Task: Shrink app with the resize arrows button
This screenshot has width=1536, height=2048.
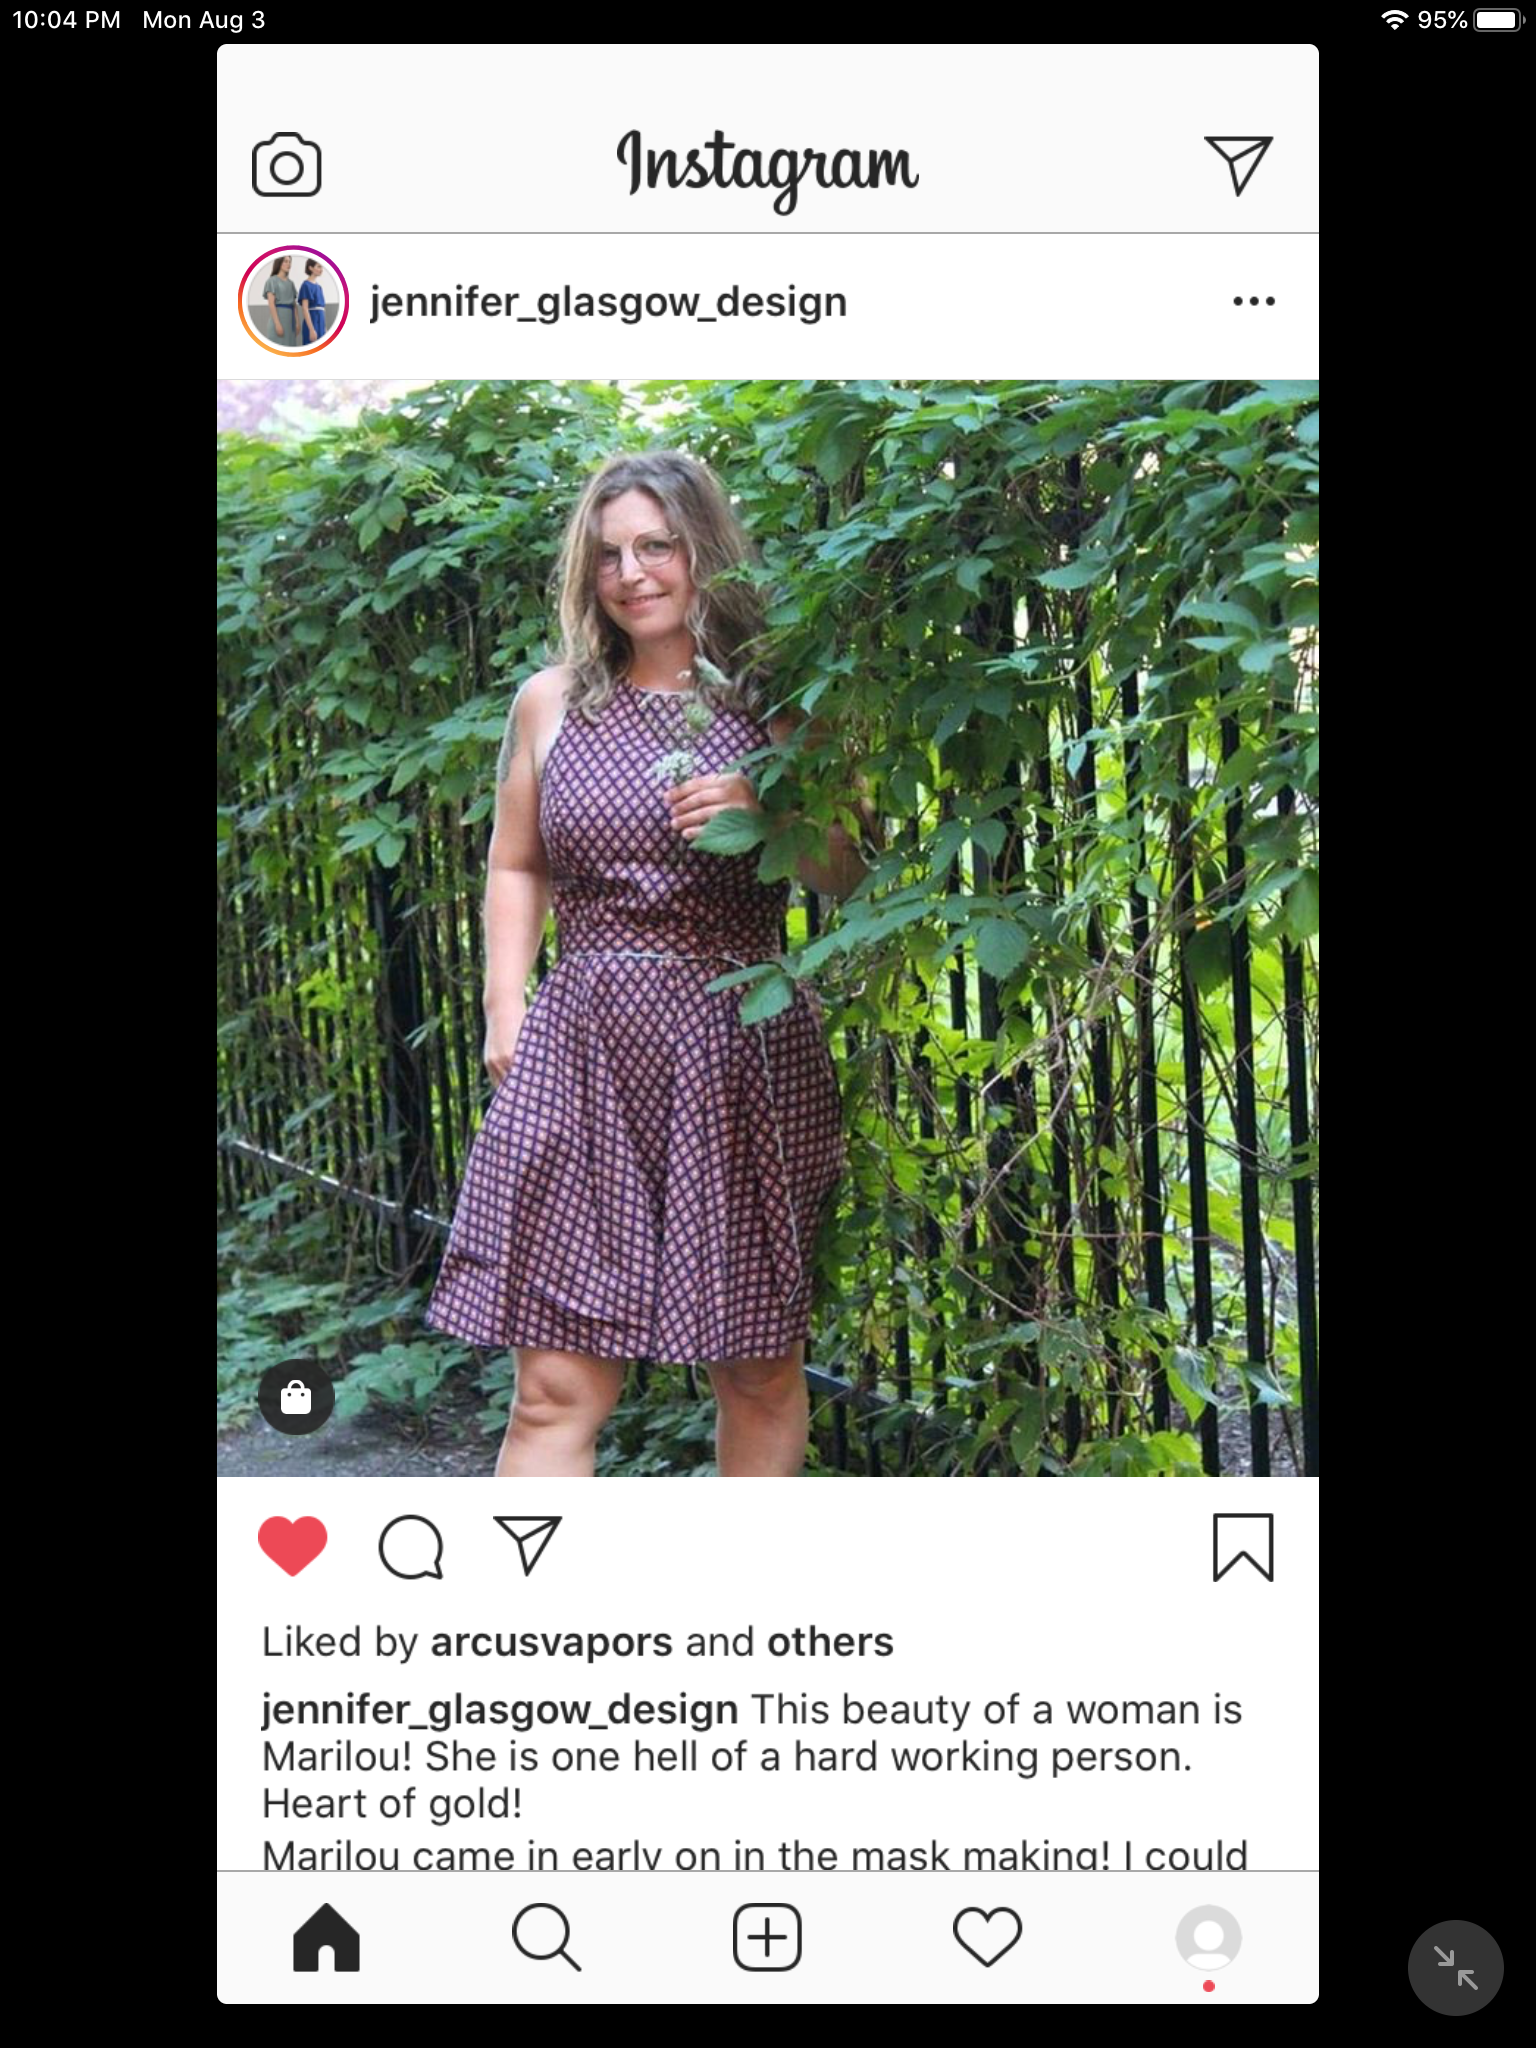Action: [x=1455, y=1968]
